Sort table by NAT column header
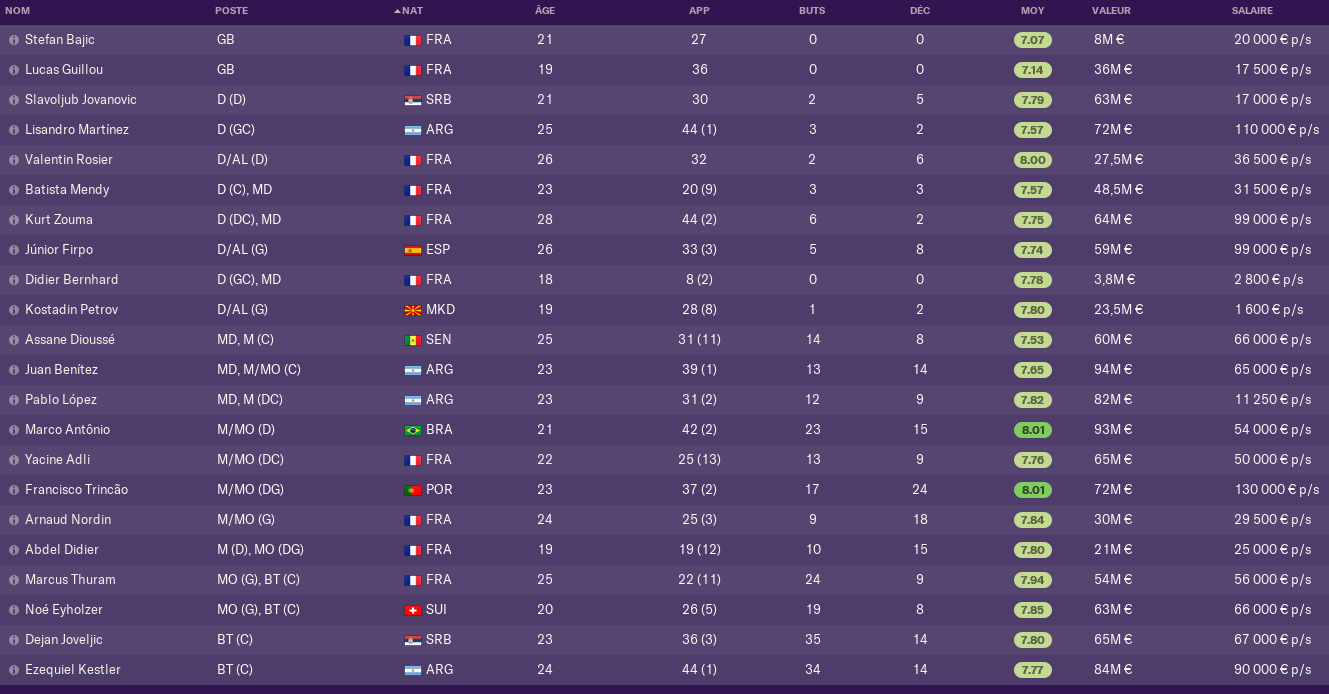This screenshot has width=1329, height=694. point(412,11)
